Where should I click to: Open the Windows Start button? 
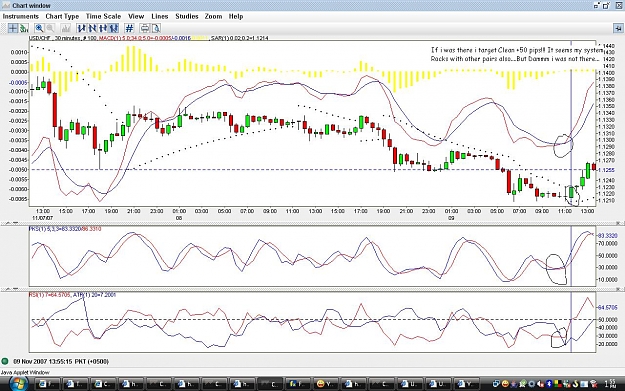[18, 384]
